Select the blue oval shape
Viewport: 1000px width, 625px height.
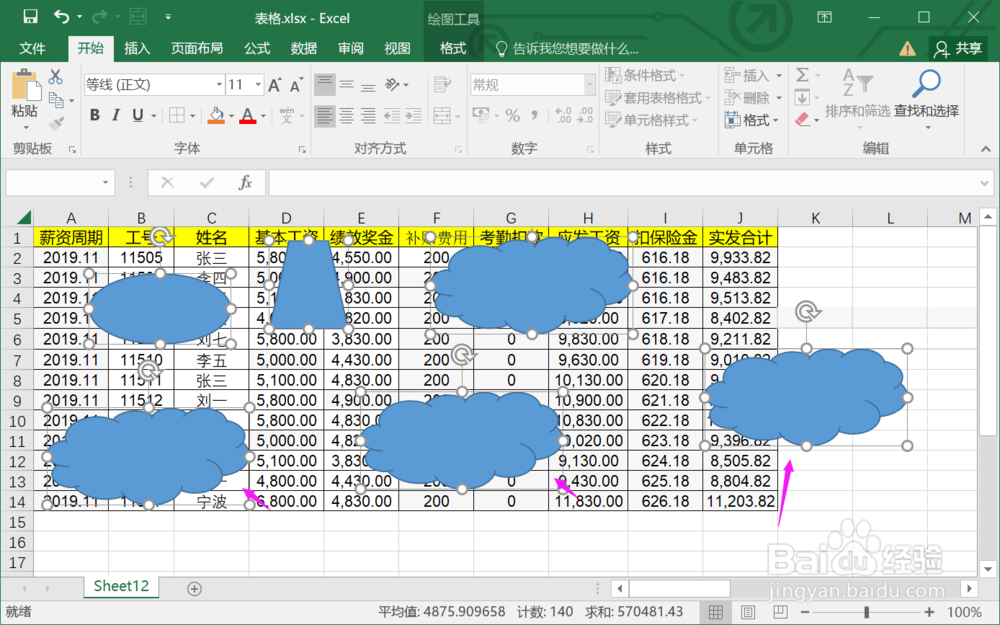(159, 309)
